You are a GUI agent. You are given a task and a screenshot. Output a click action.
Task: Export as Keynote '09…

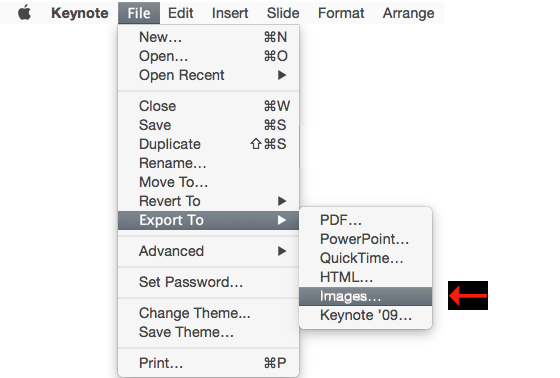coord(365,315)
